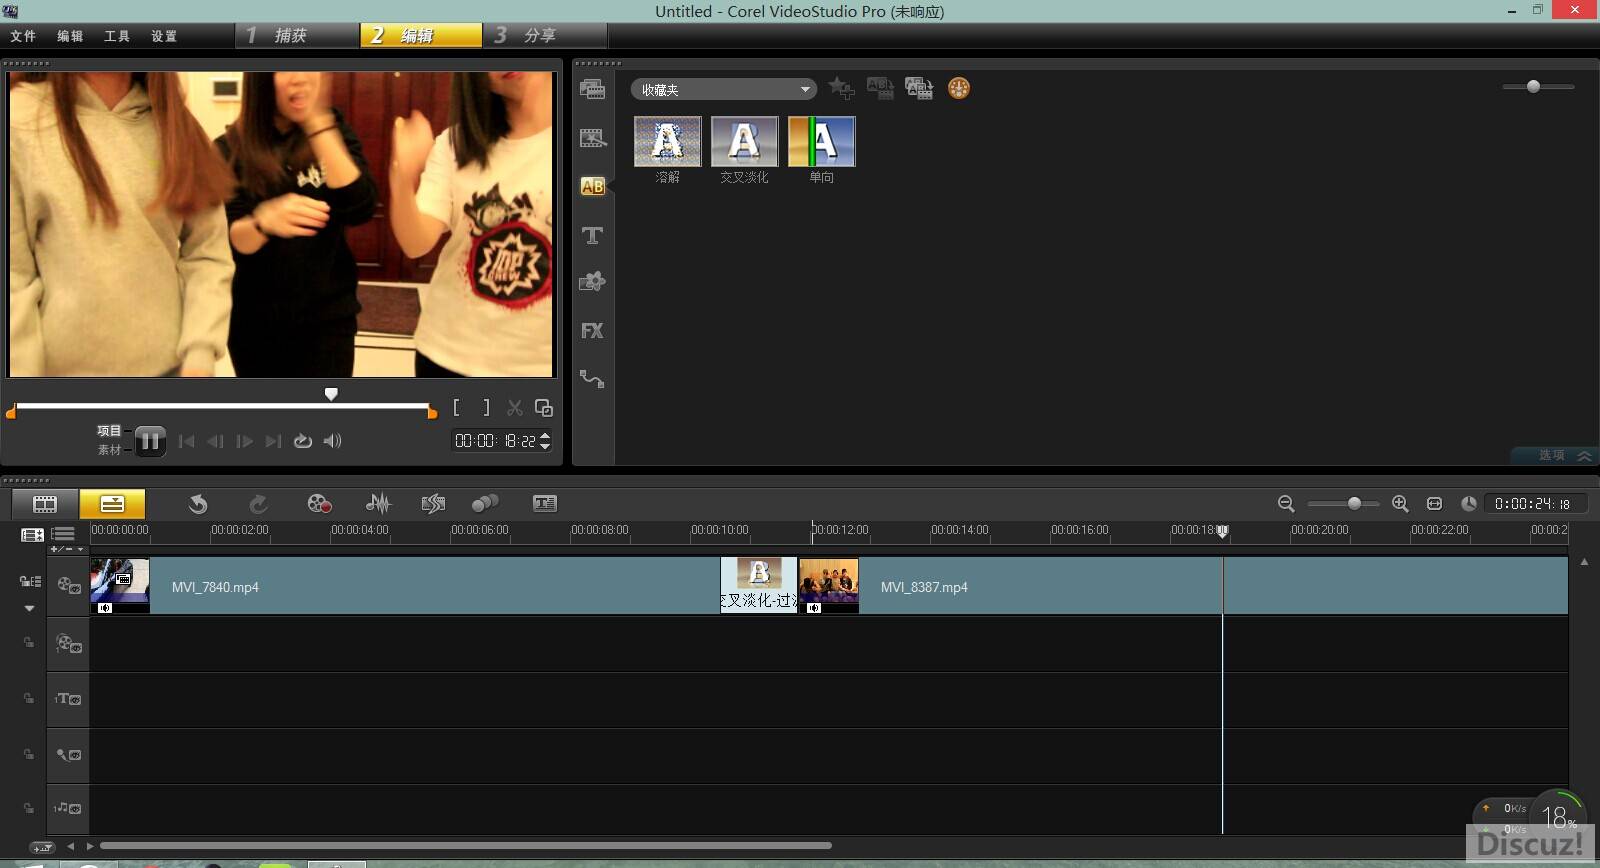Select the 溶解 transition thumbnail
Screen dimensions: 1600x868
[x=667, y=141]
